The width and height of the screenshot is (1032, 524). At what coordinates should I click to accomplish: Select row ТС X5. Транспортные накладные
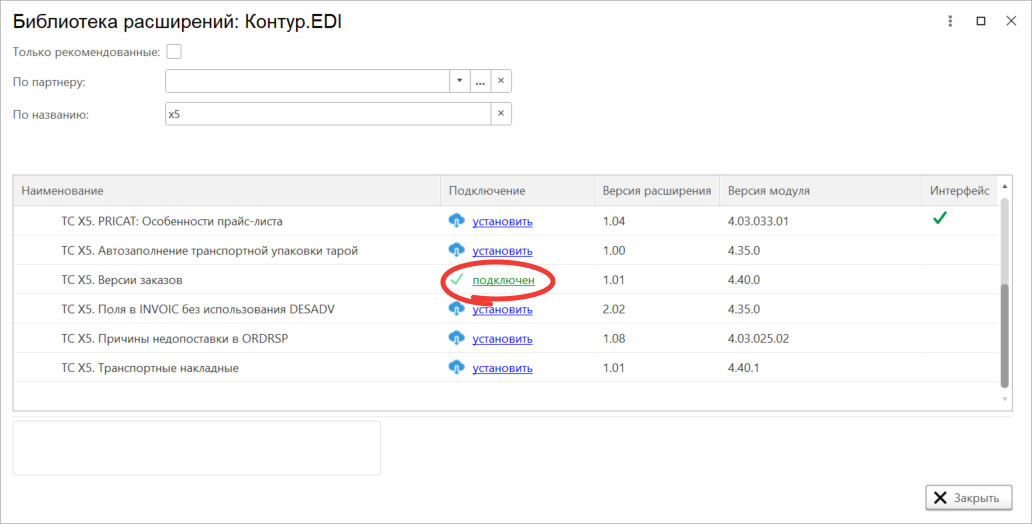[x=505, y=367]
